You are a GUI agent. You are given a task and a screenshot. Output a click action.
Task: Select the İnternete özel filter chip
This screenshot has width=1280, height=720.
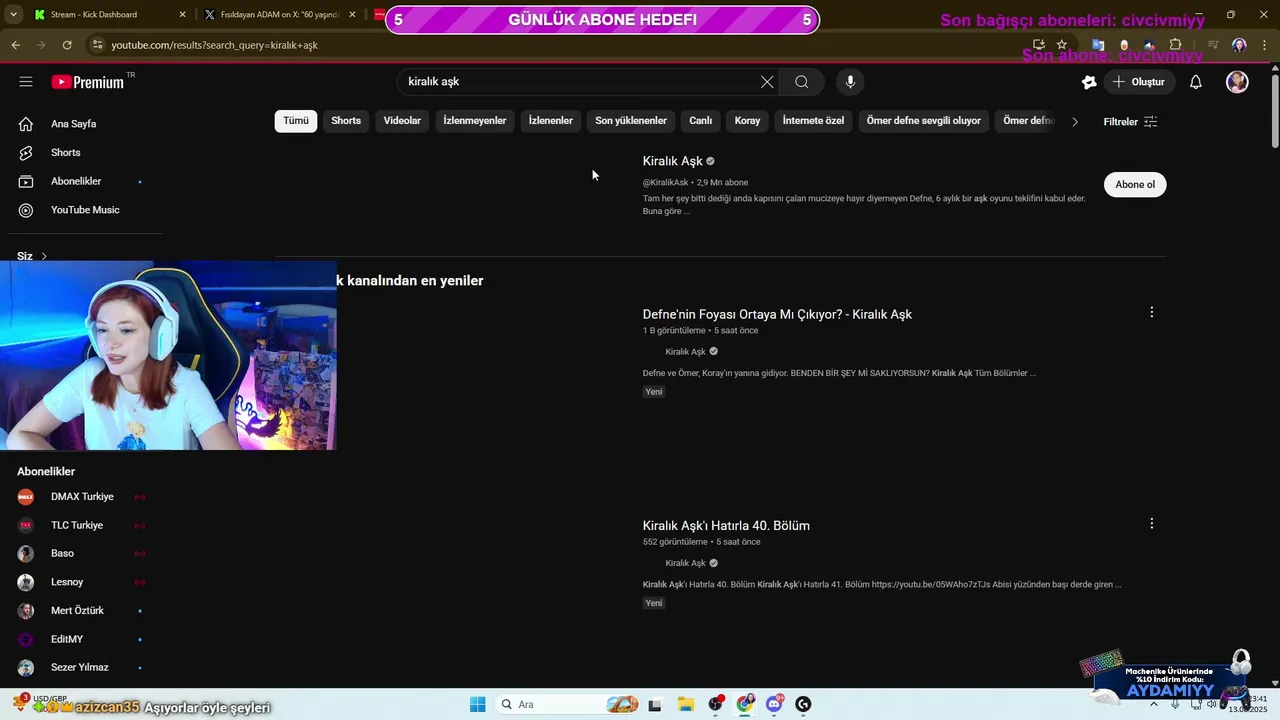(813, 121)
